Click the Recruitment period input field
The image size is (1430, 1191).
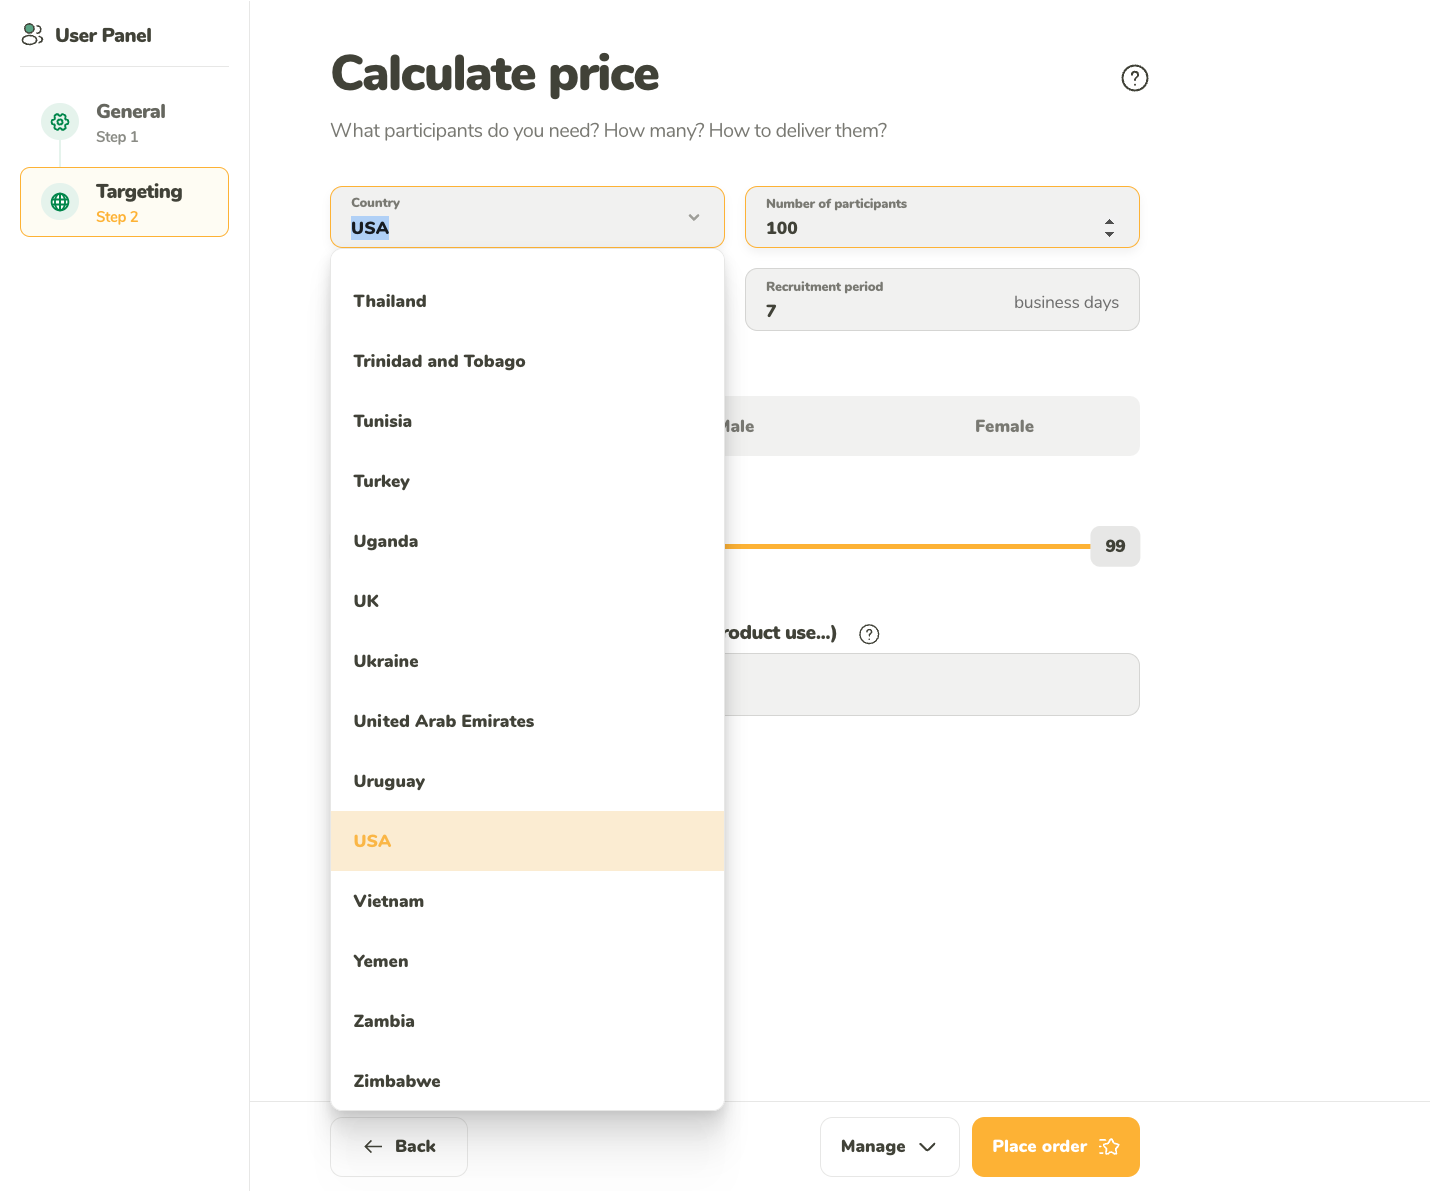pos(942,300)
